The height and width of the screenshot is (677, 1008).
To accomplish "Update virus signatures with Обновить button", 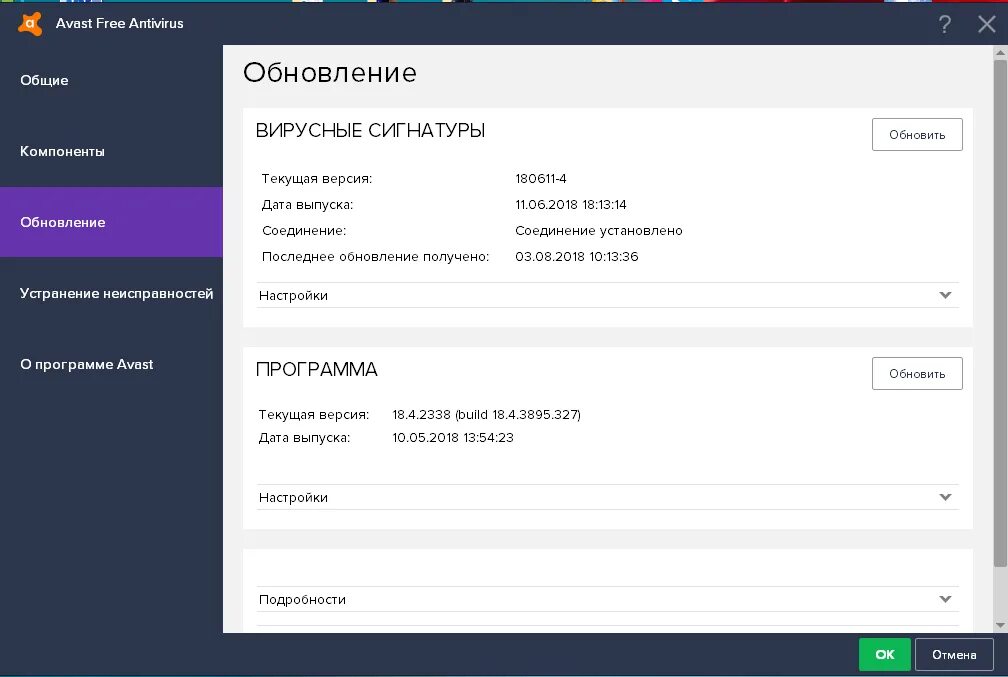I will coord(917,134).
